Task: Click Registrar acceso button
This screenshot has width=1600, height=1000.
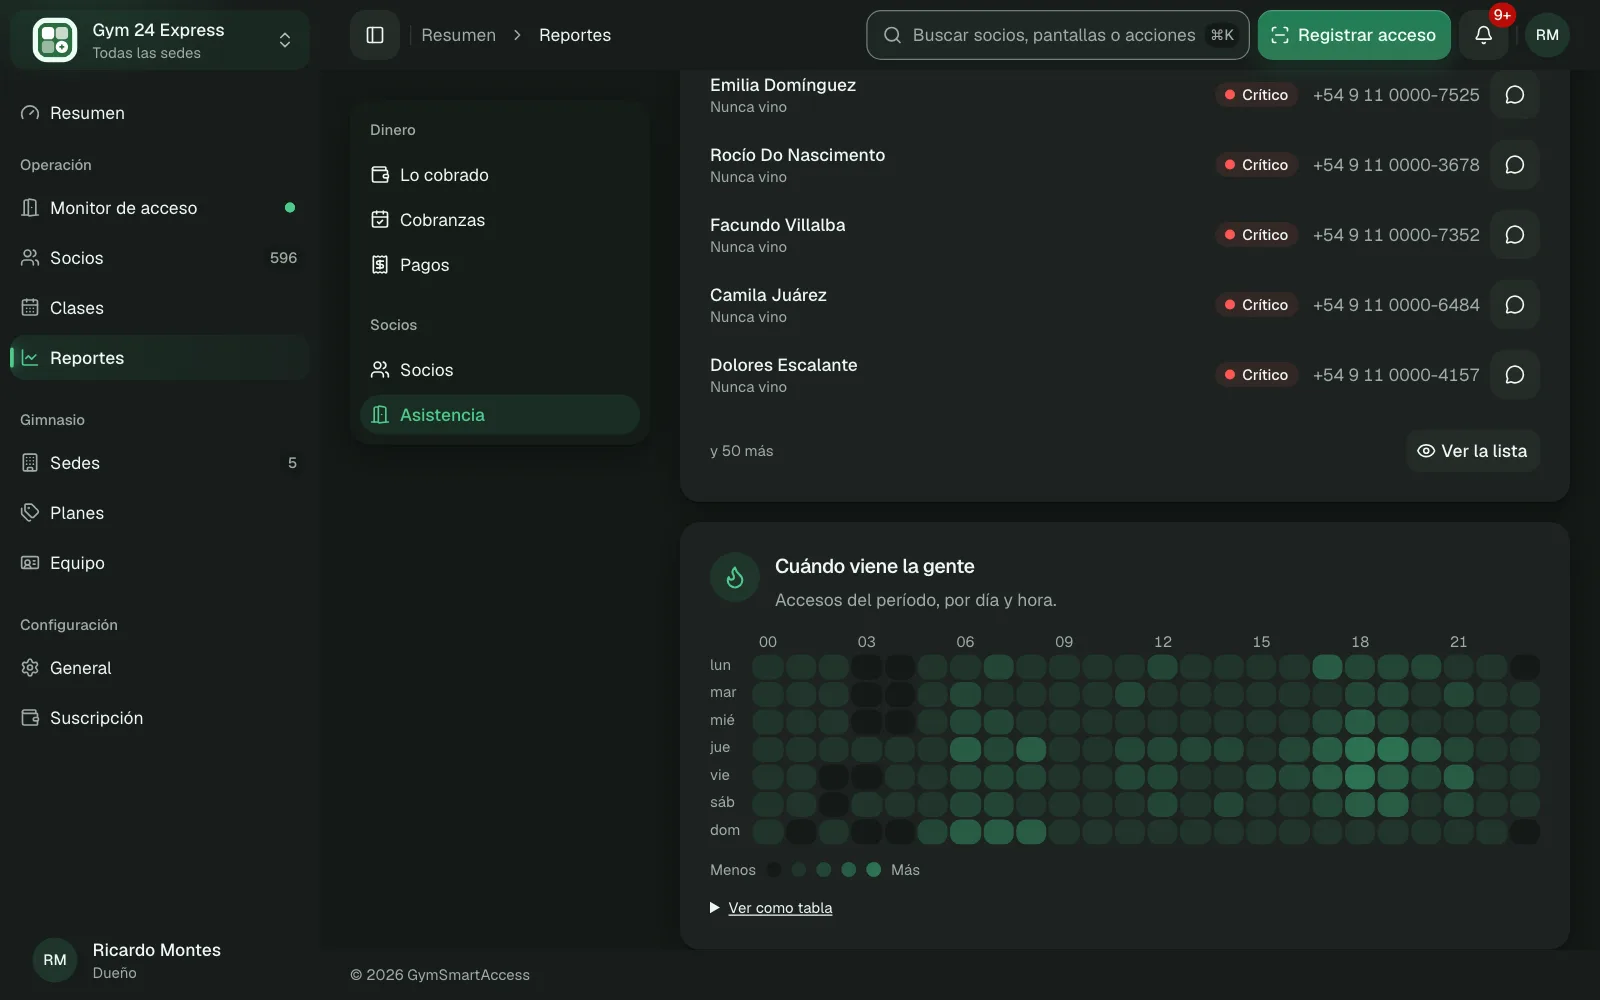Action: tap(1354, 35)
